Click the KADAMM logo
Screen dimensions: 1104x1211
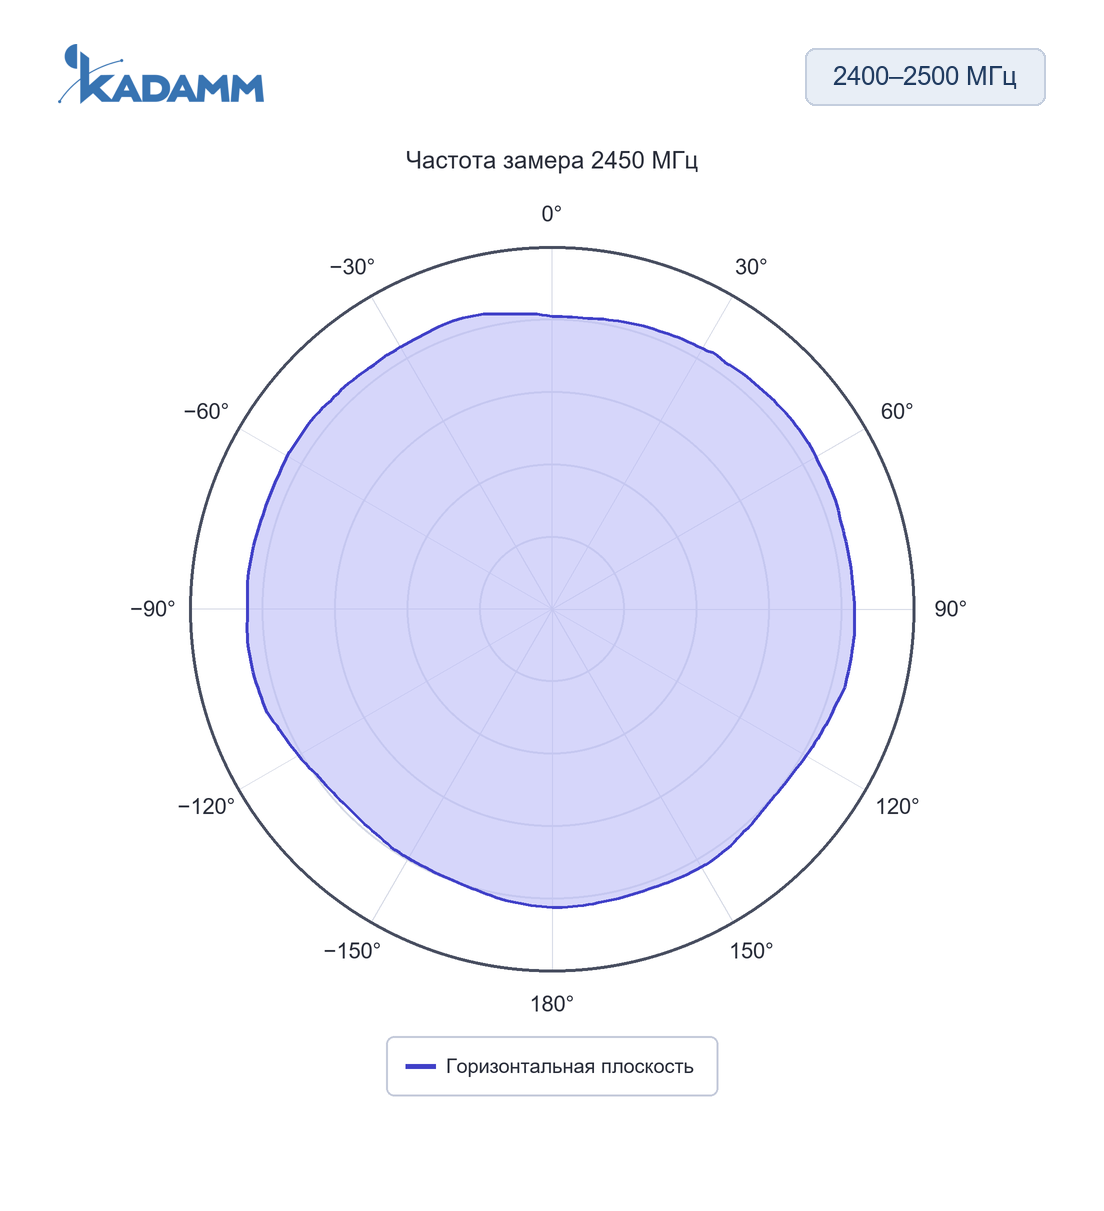[x=161, y=74]
